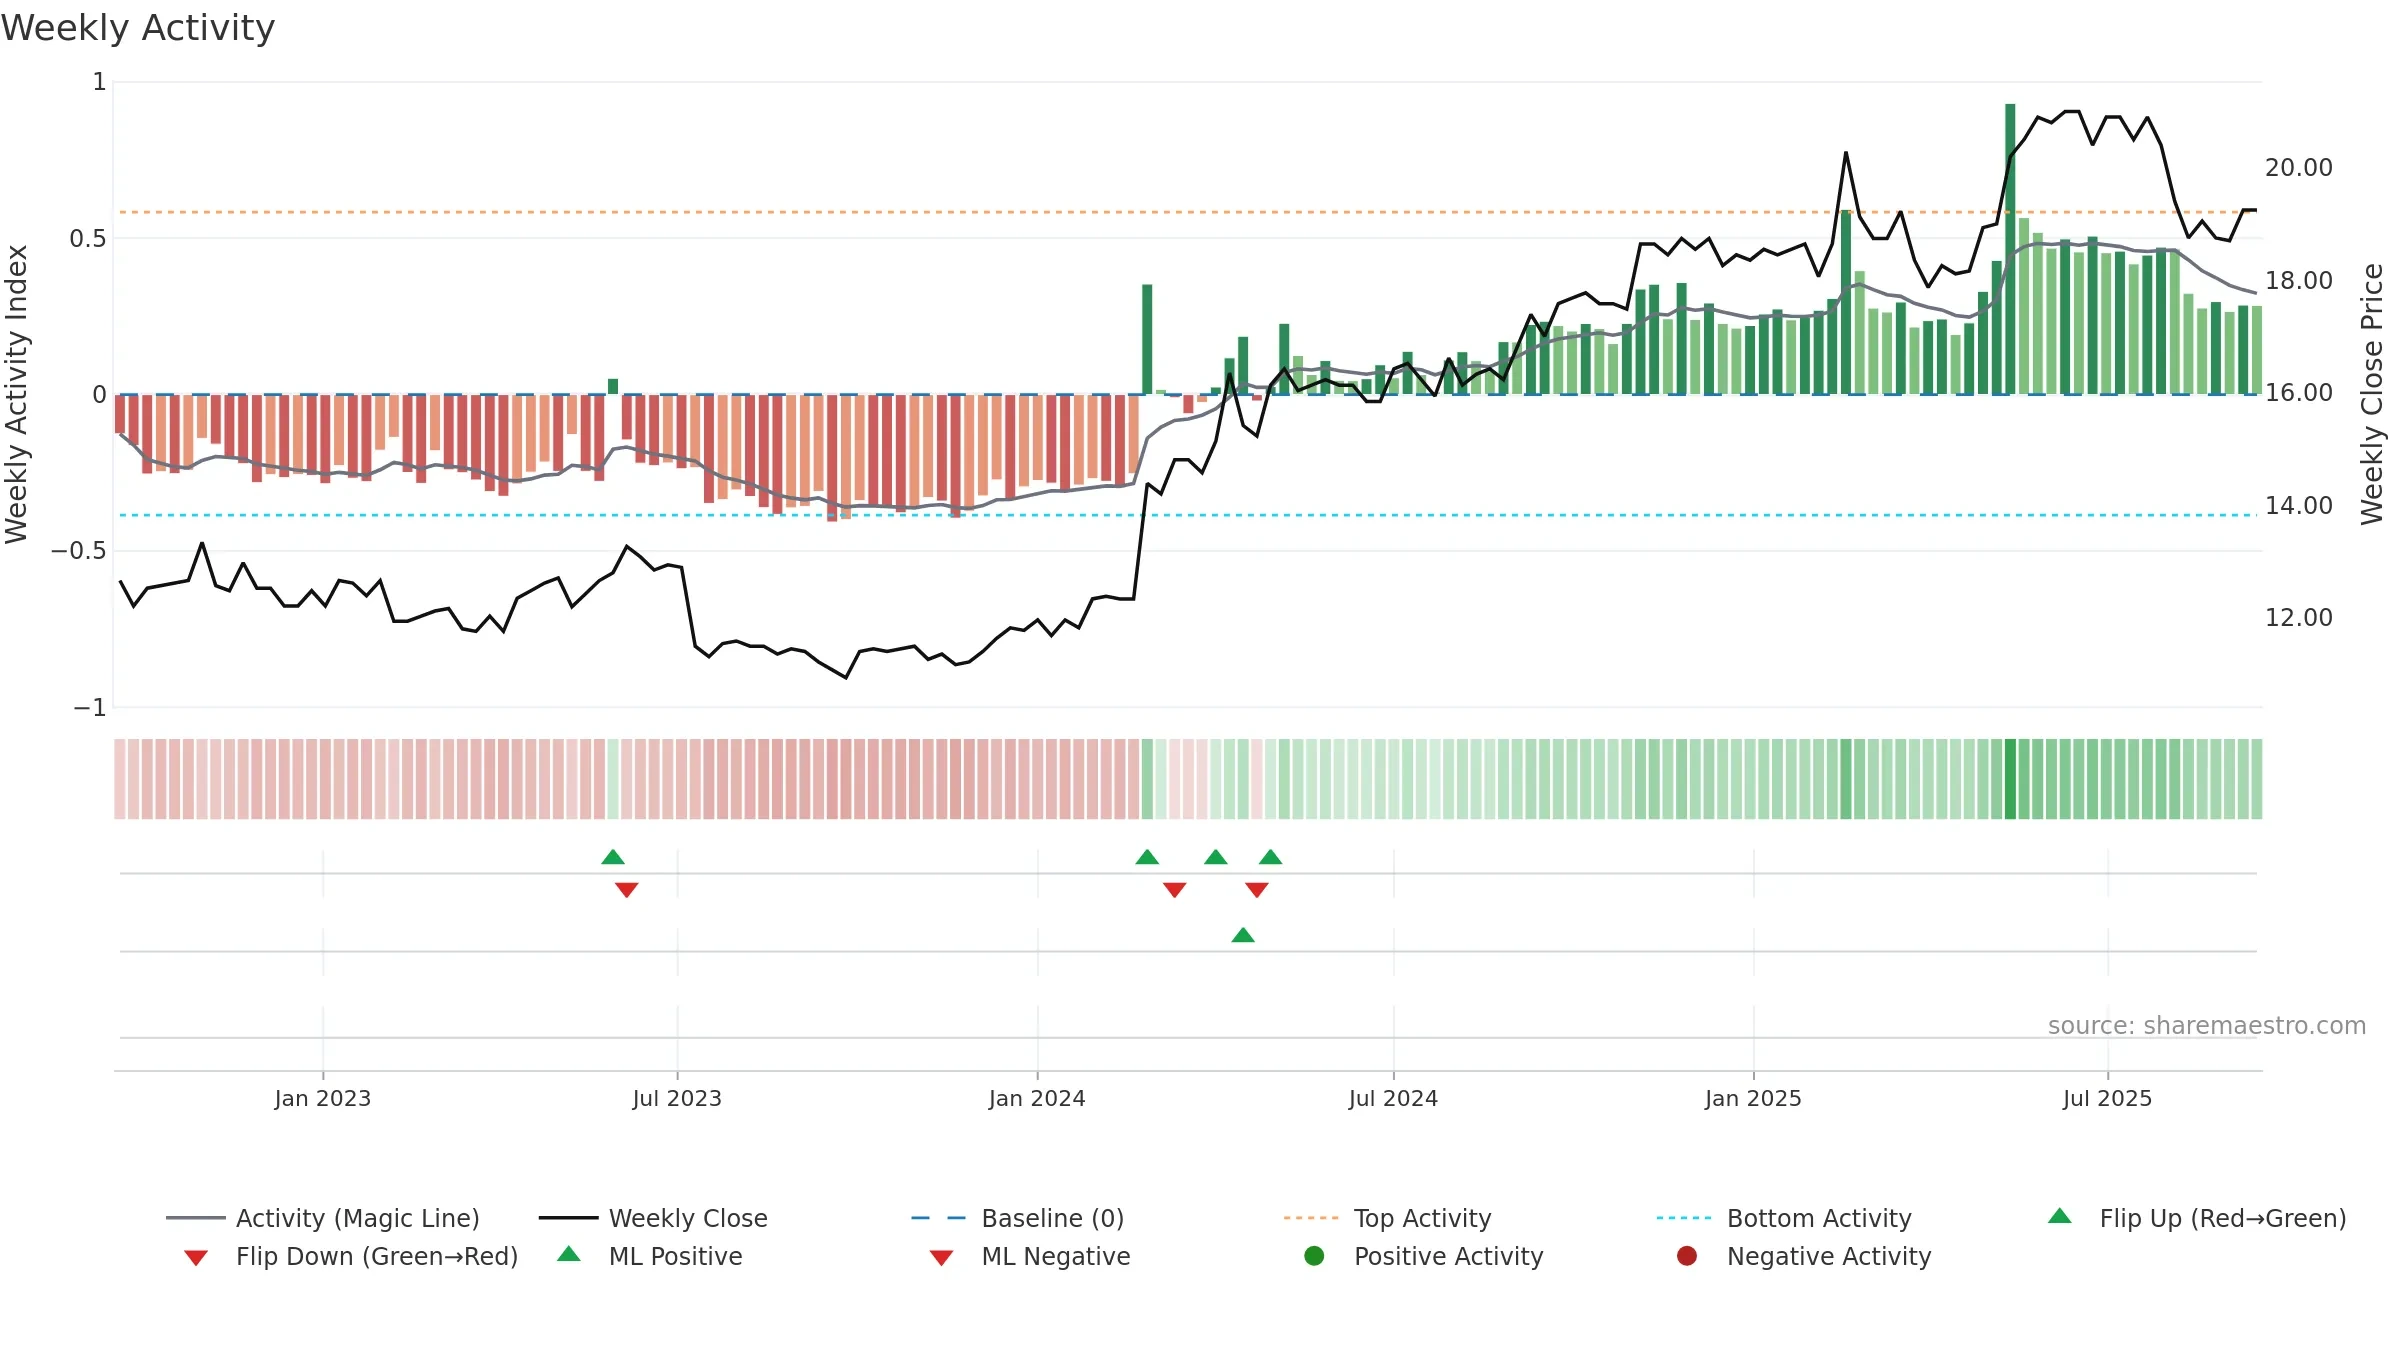
Task: Click the ML Positive triangle on the second marker row
Action: [x=1243, y=935]
